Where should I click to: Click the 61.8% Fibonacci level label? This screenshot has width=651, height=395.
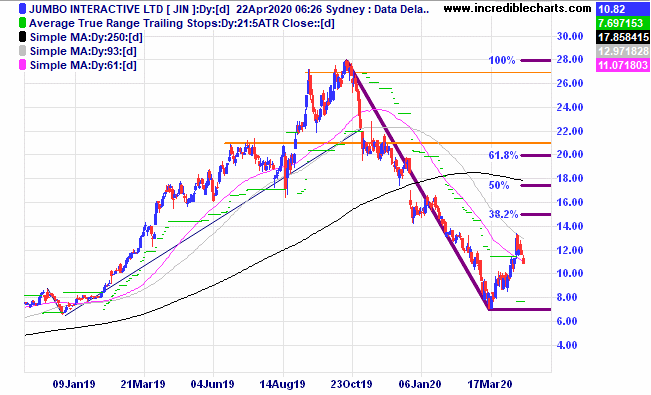(503, 156)
